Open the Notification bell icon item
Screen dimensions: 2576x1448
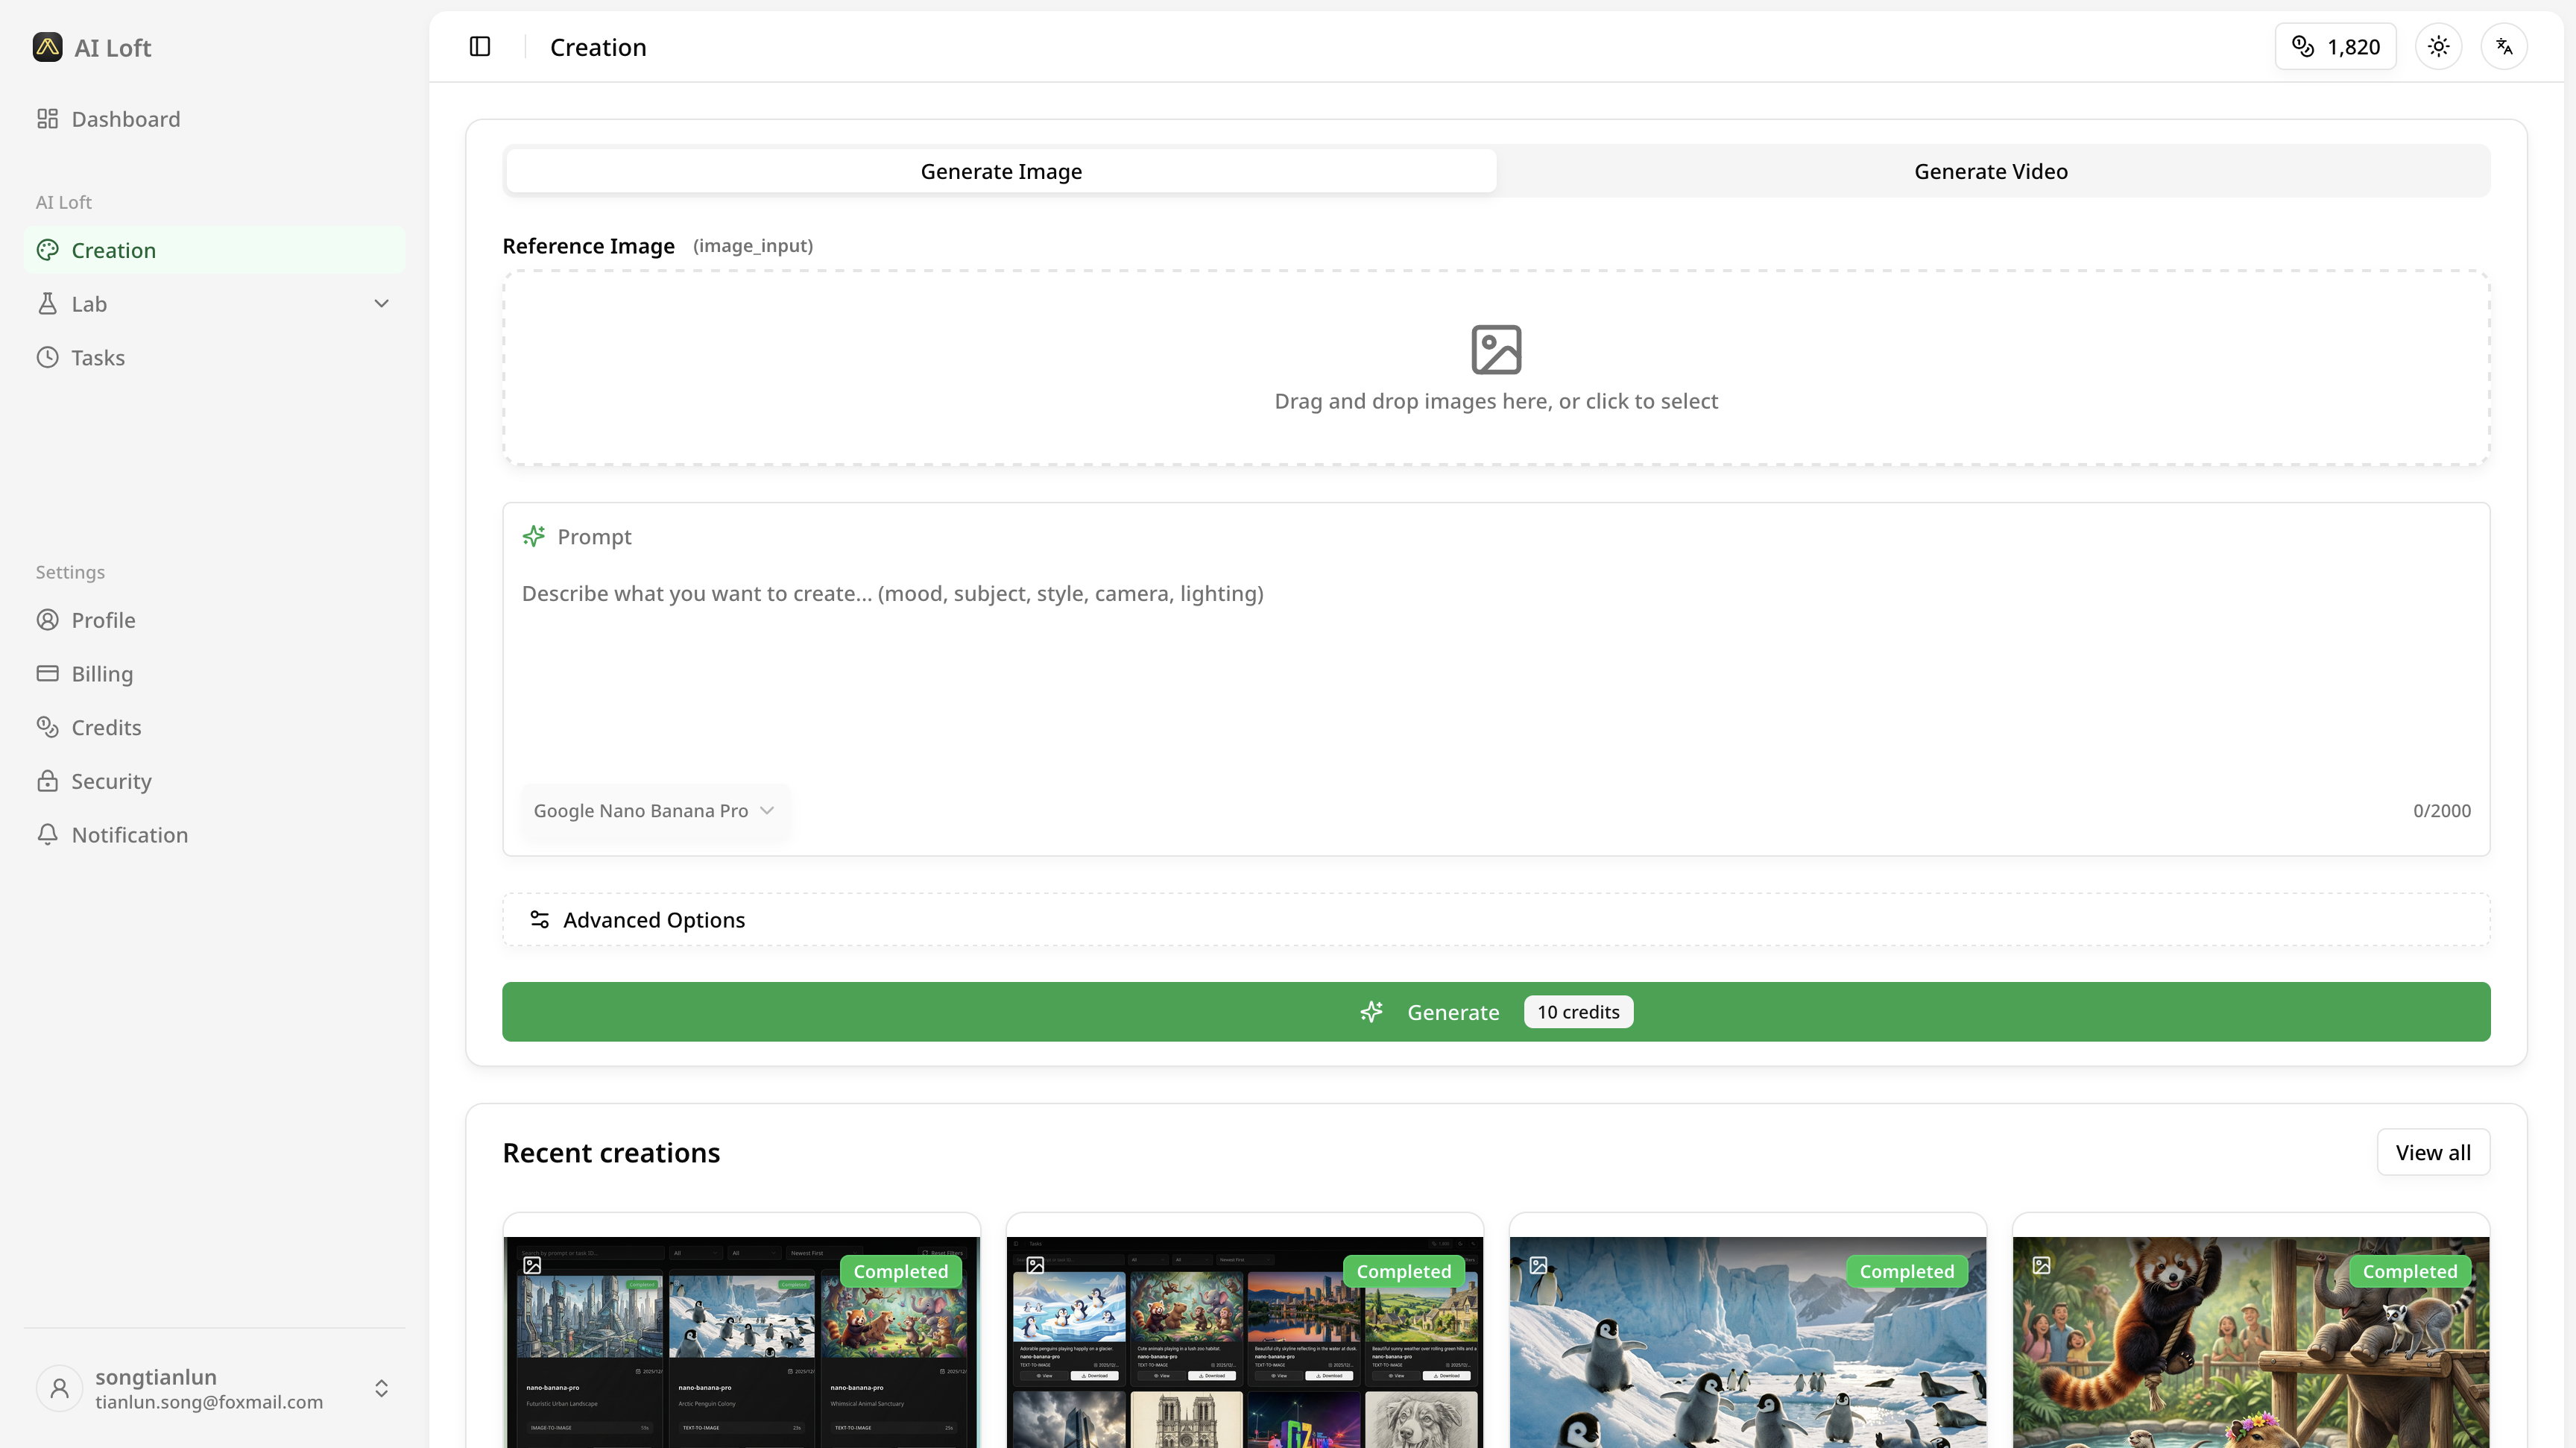click(47, 835)
